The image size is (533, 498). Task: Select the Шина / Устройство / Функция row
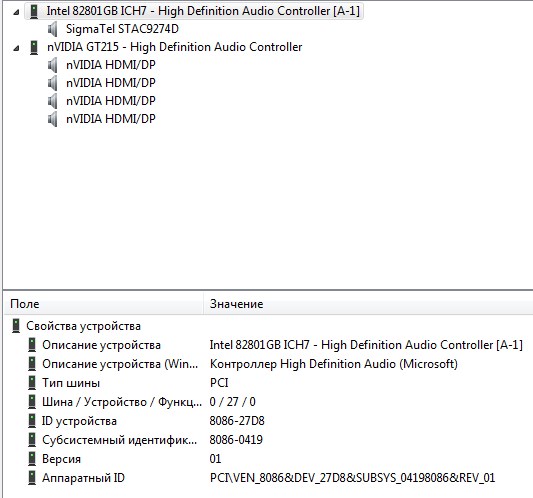pyautogui.click(x=268, y=402)
